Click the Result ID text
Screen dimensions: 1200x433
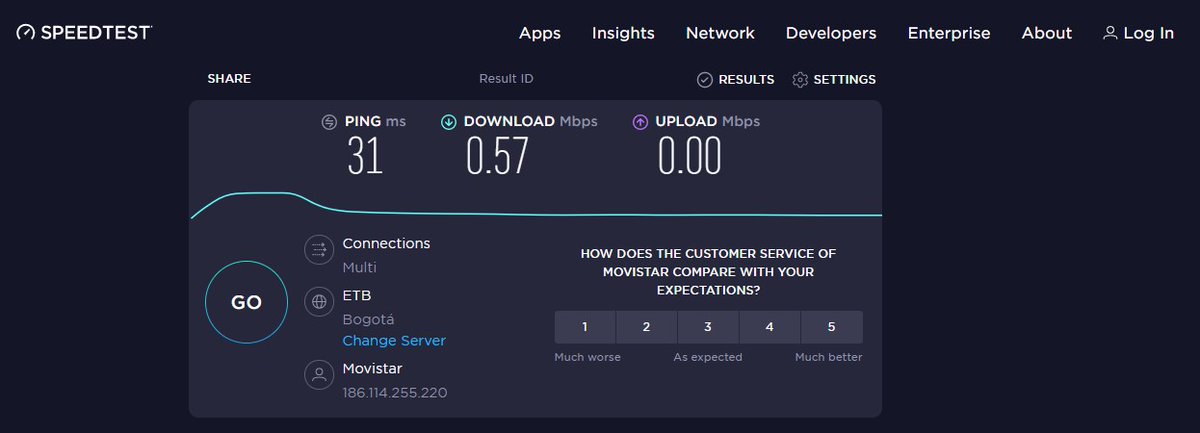point(506,79)
